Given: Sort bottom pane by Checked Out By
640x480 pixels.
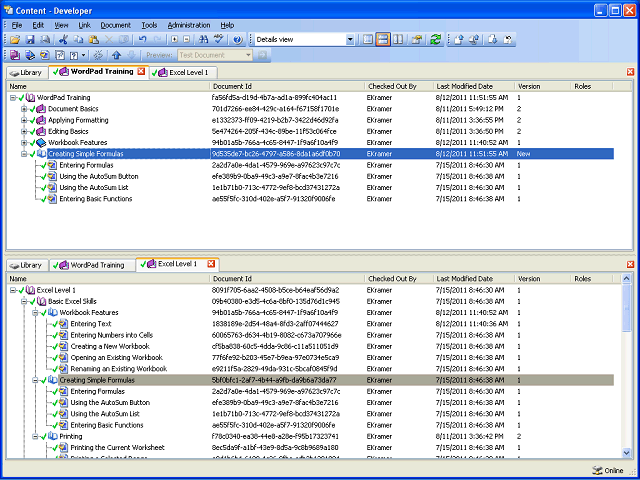Looking at the screenshot, I should pyautogui.click(x=399, y=279).
